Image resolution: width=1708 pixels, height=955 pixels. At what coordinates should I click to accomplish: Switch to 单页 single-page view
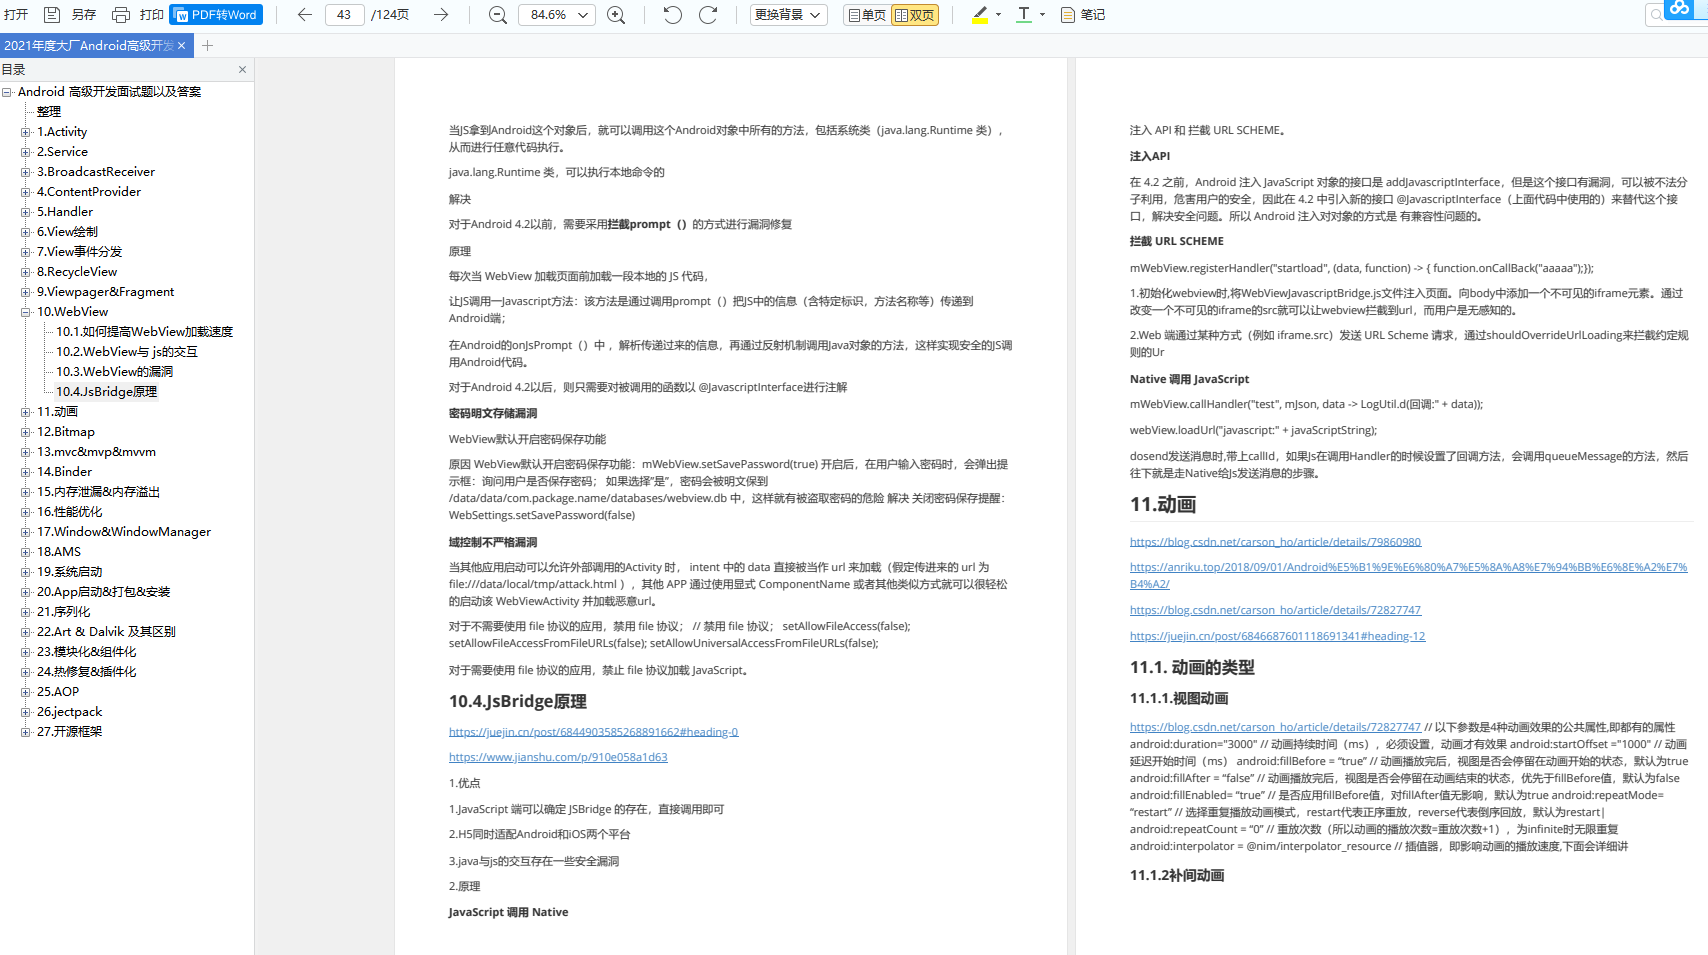pyautogui.click(x=866, y=15)
